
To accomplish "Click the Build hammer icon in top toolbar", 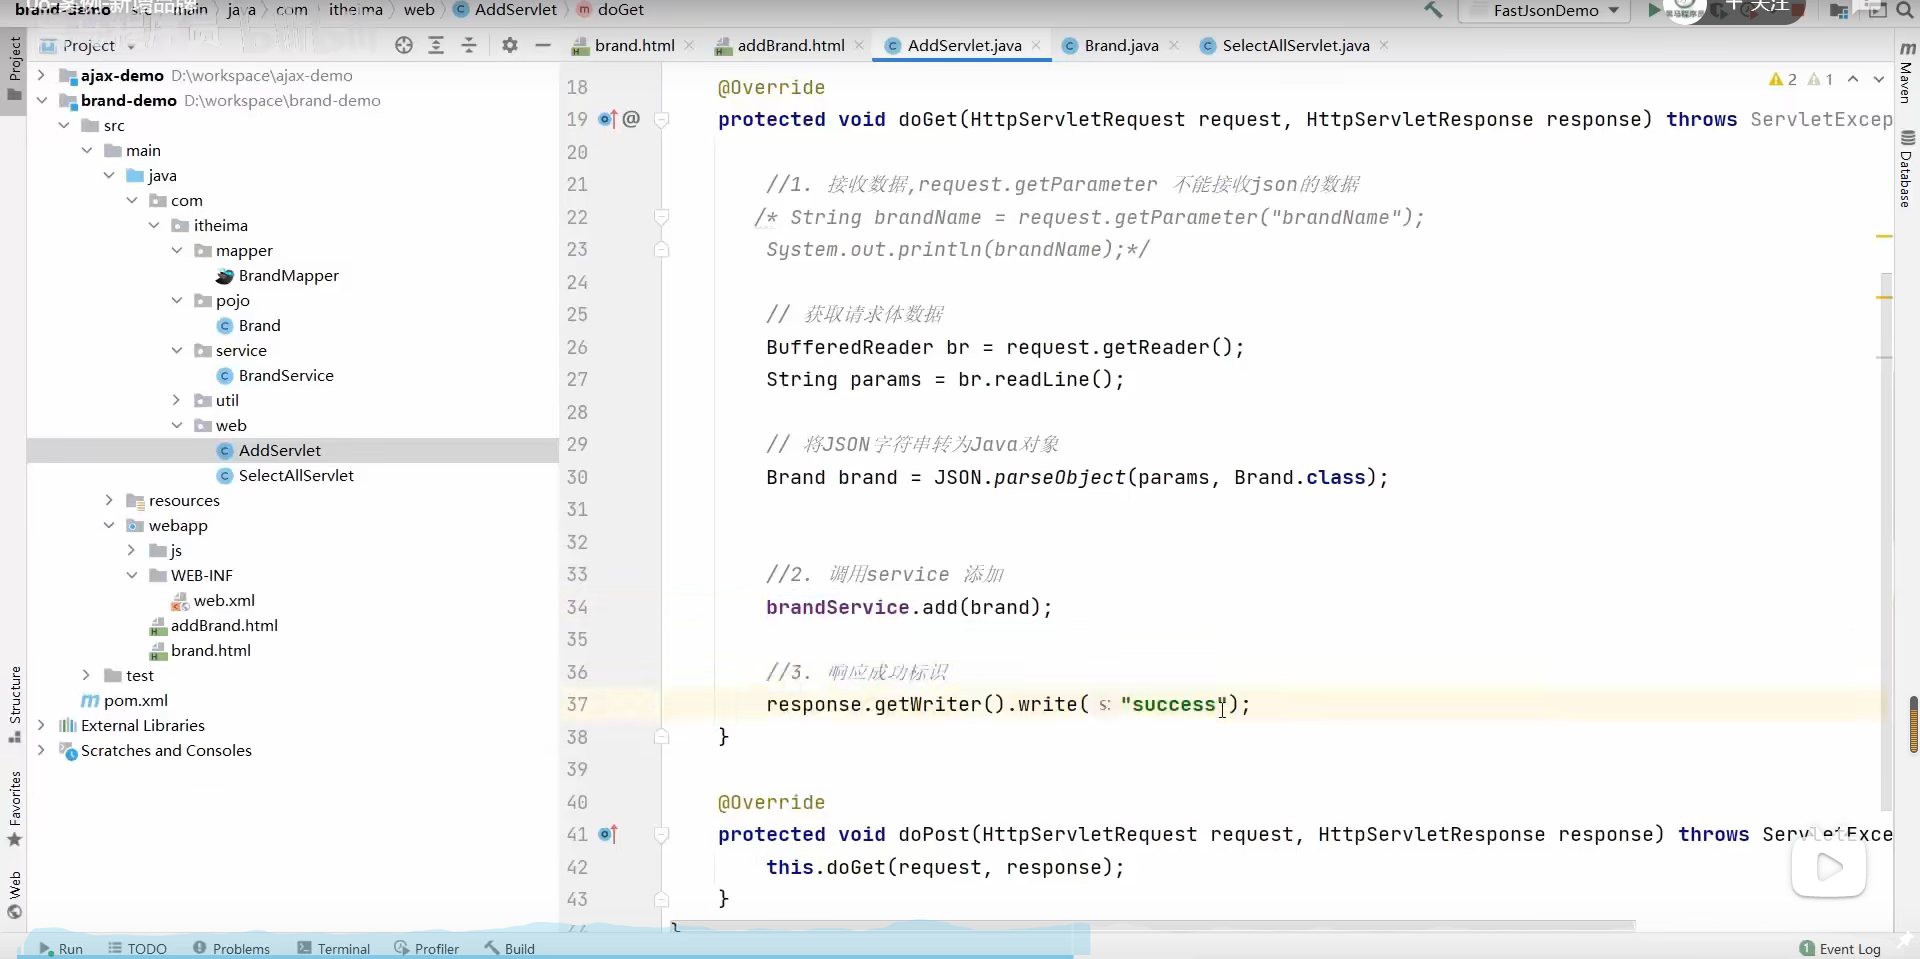I will click(1433, 10).
